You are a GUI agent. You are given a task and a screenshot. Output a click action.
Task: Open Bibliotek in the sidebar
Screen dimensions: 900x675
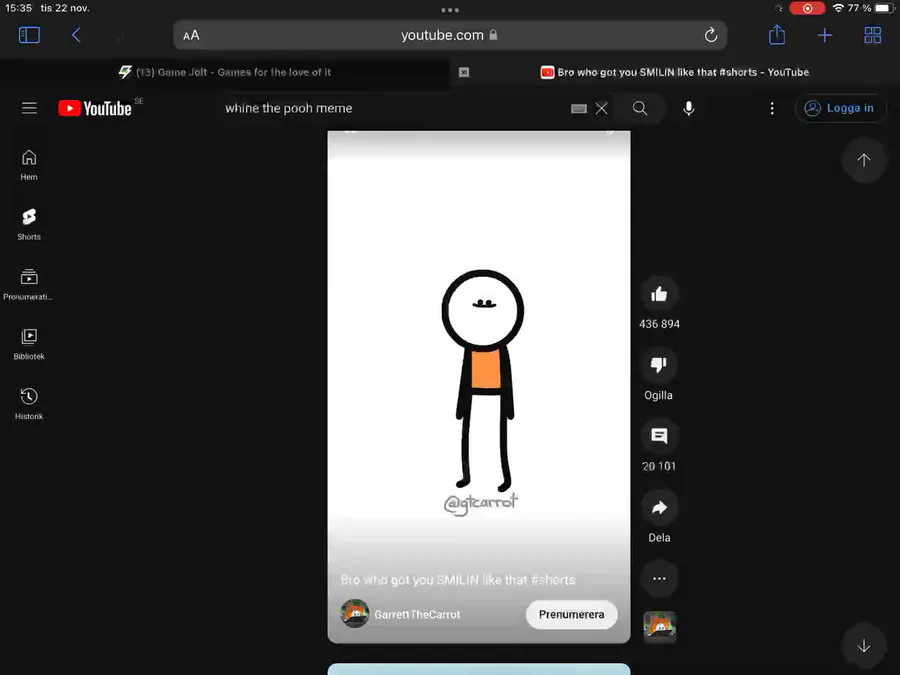pos(29,344)
